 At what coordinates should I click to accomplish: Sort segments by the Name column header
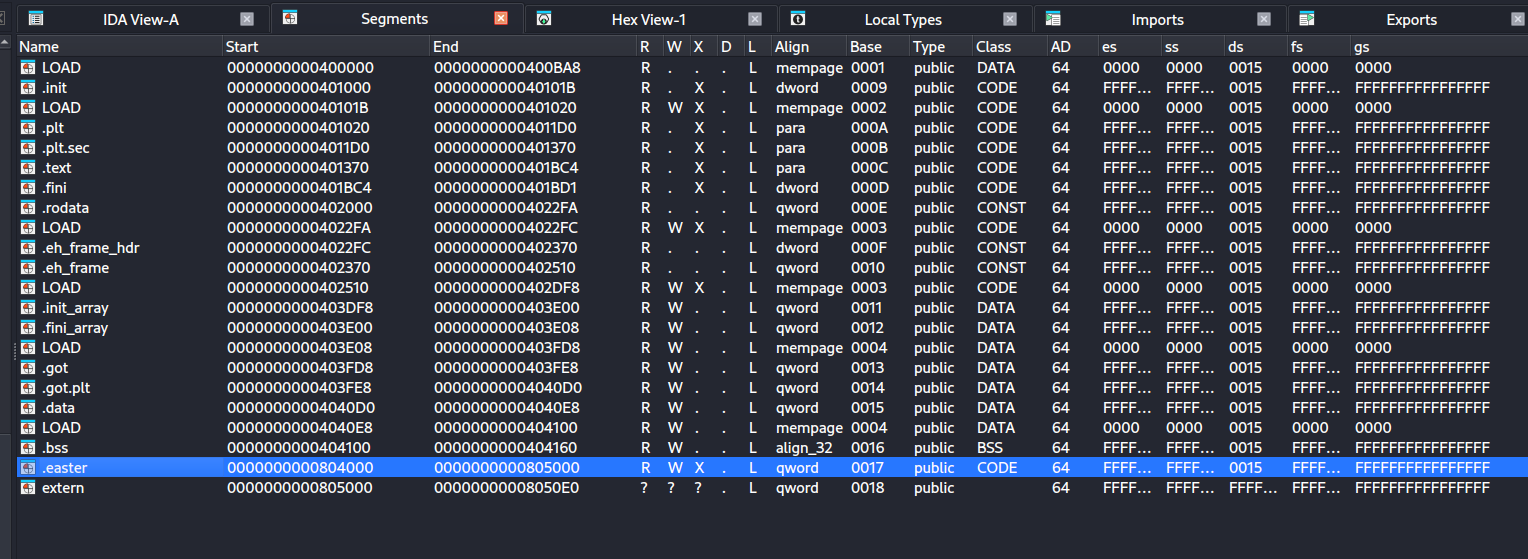click(40, 47)
